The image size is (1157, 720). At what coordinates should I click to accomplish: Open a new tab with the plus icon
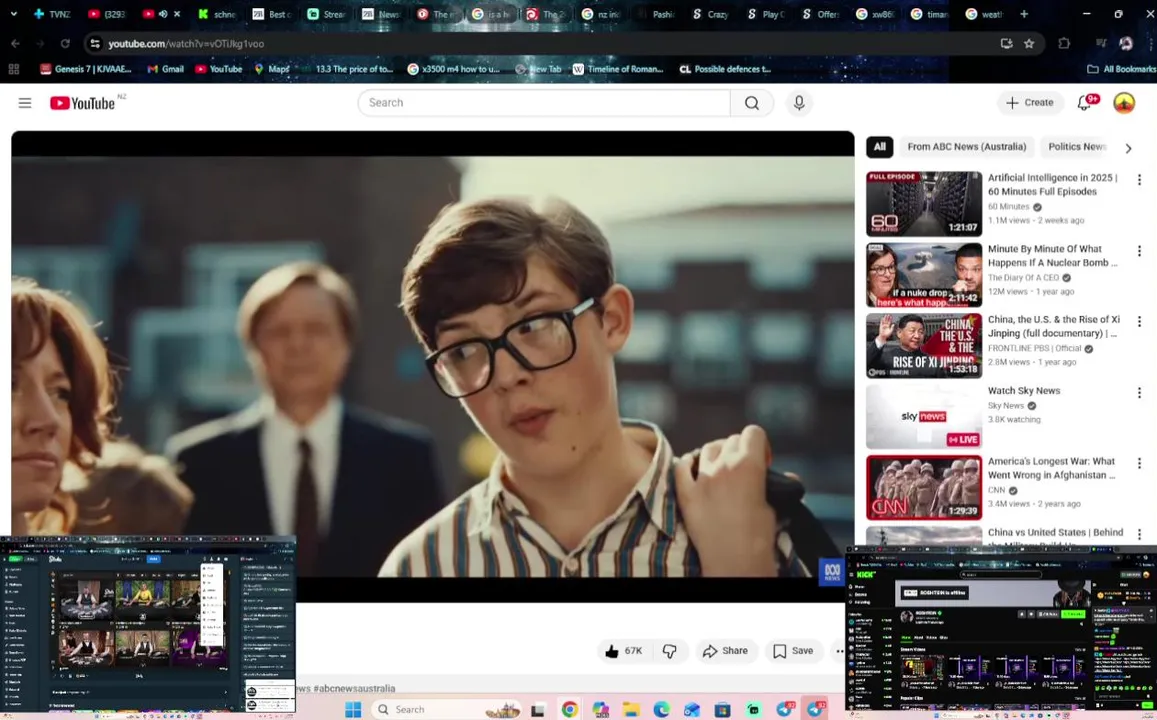[1023, 14]
